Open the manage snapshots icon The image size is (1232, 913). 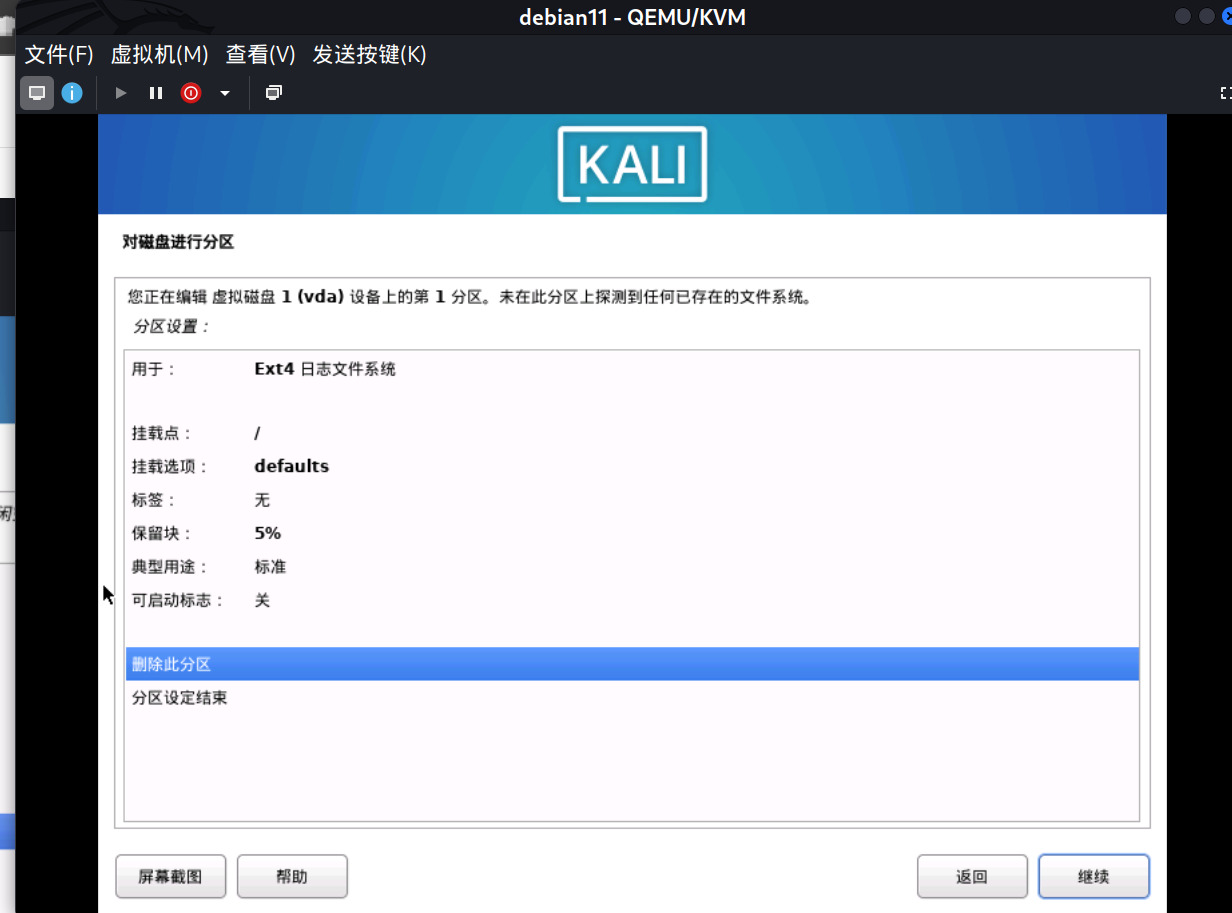[x=274, y=93]
